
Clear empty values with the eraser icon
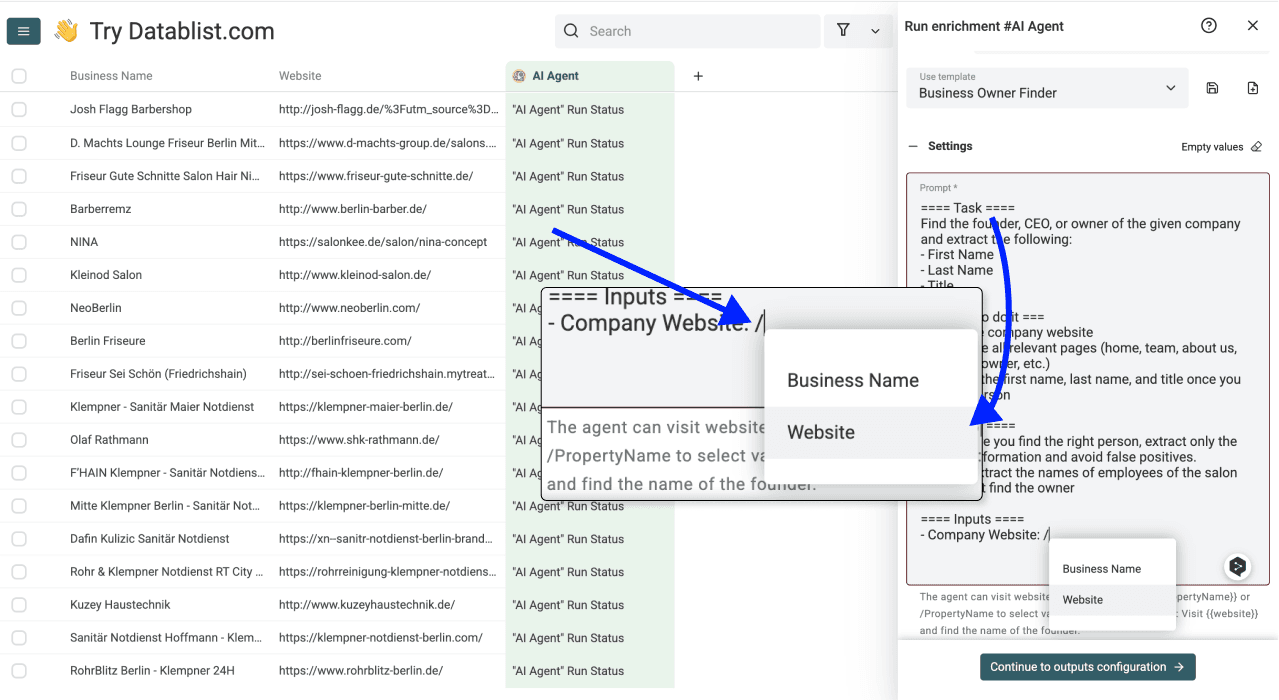click(1257, 146)
